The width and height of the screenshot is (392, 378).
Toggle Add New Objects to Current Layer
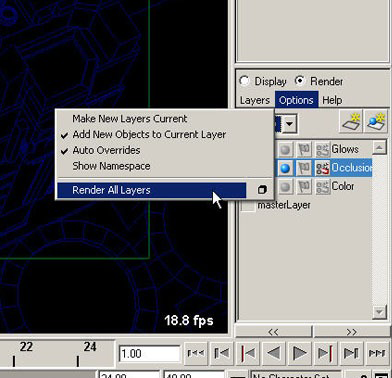click(149, 134)
